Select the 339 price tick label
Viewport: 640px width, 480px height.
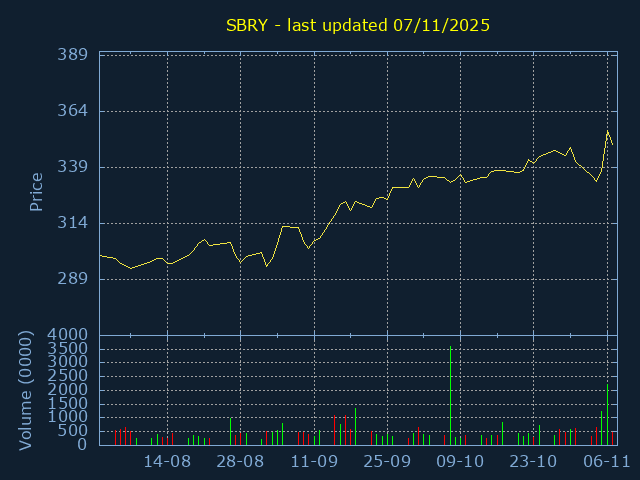pyautogui.click(x=73, y=167)
